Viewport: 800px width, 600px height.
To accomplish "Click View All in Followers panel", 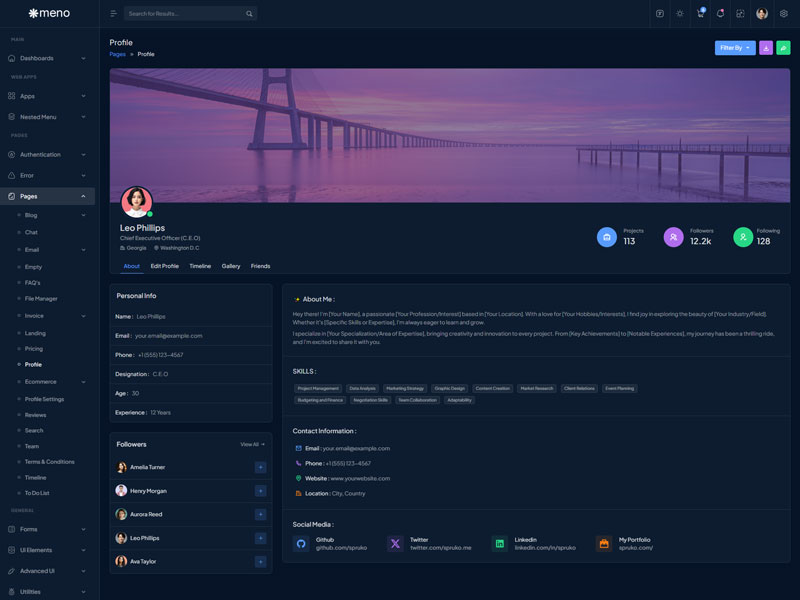I will [x=252, y=444].
